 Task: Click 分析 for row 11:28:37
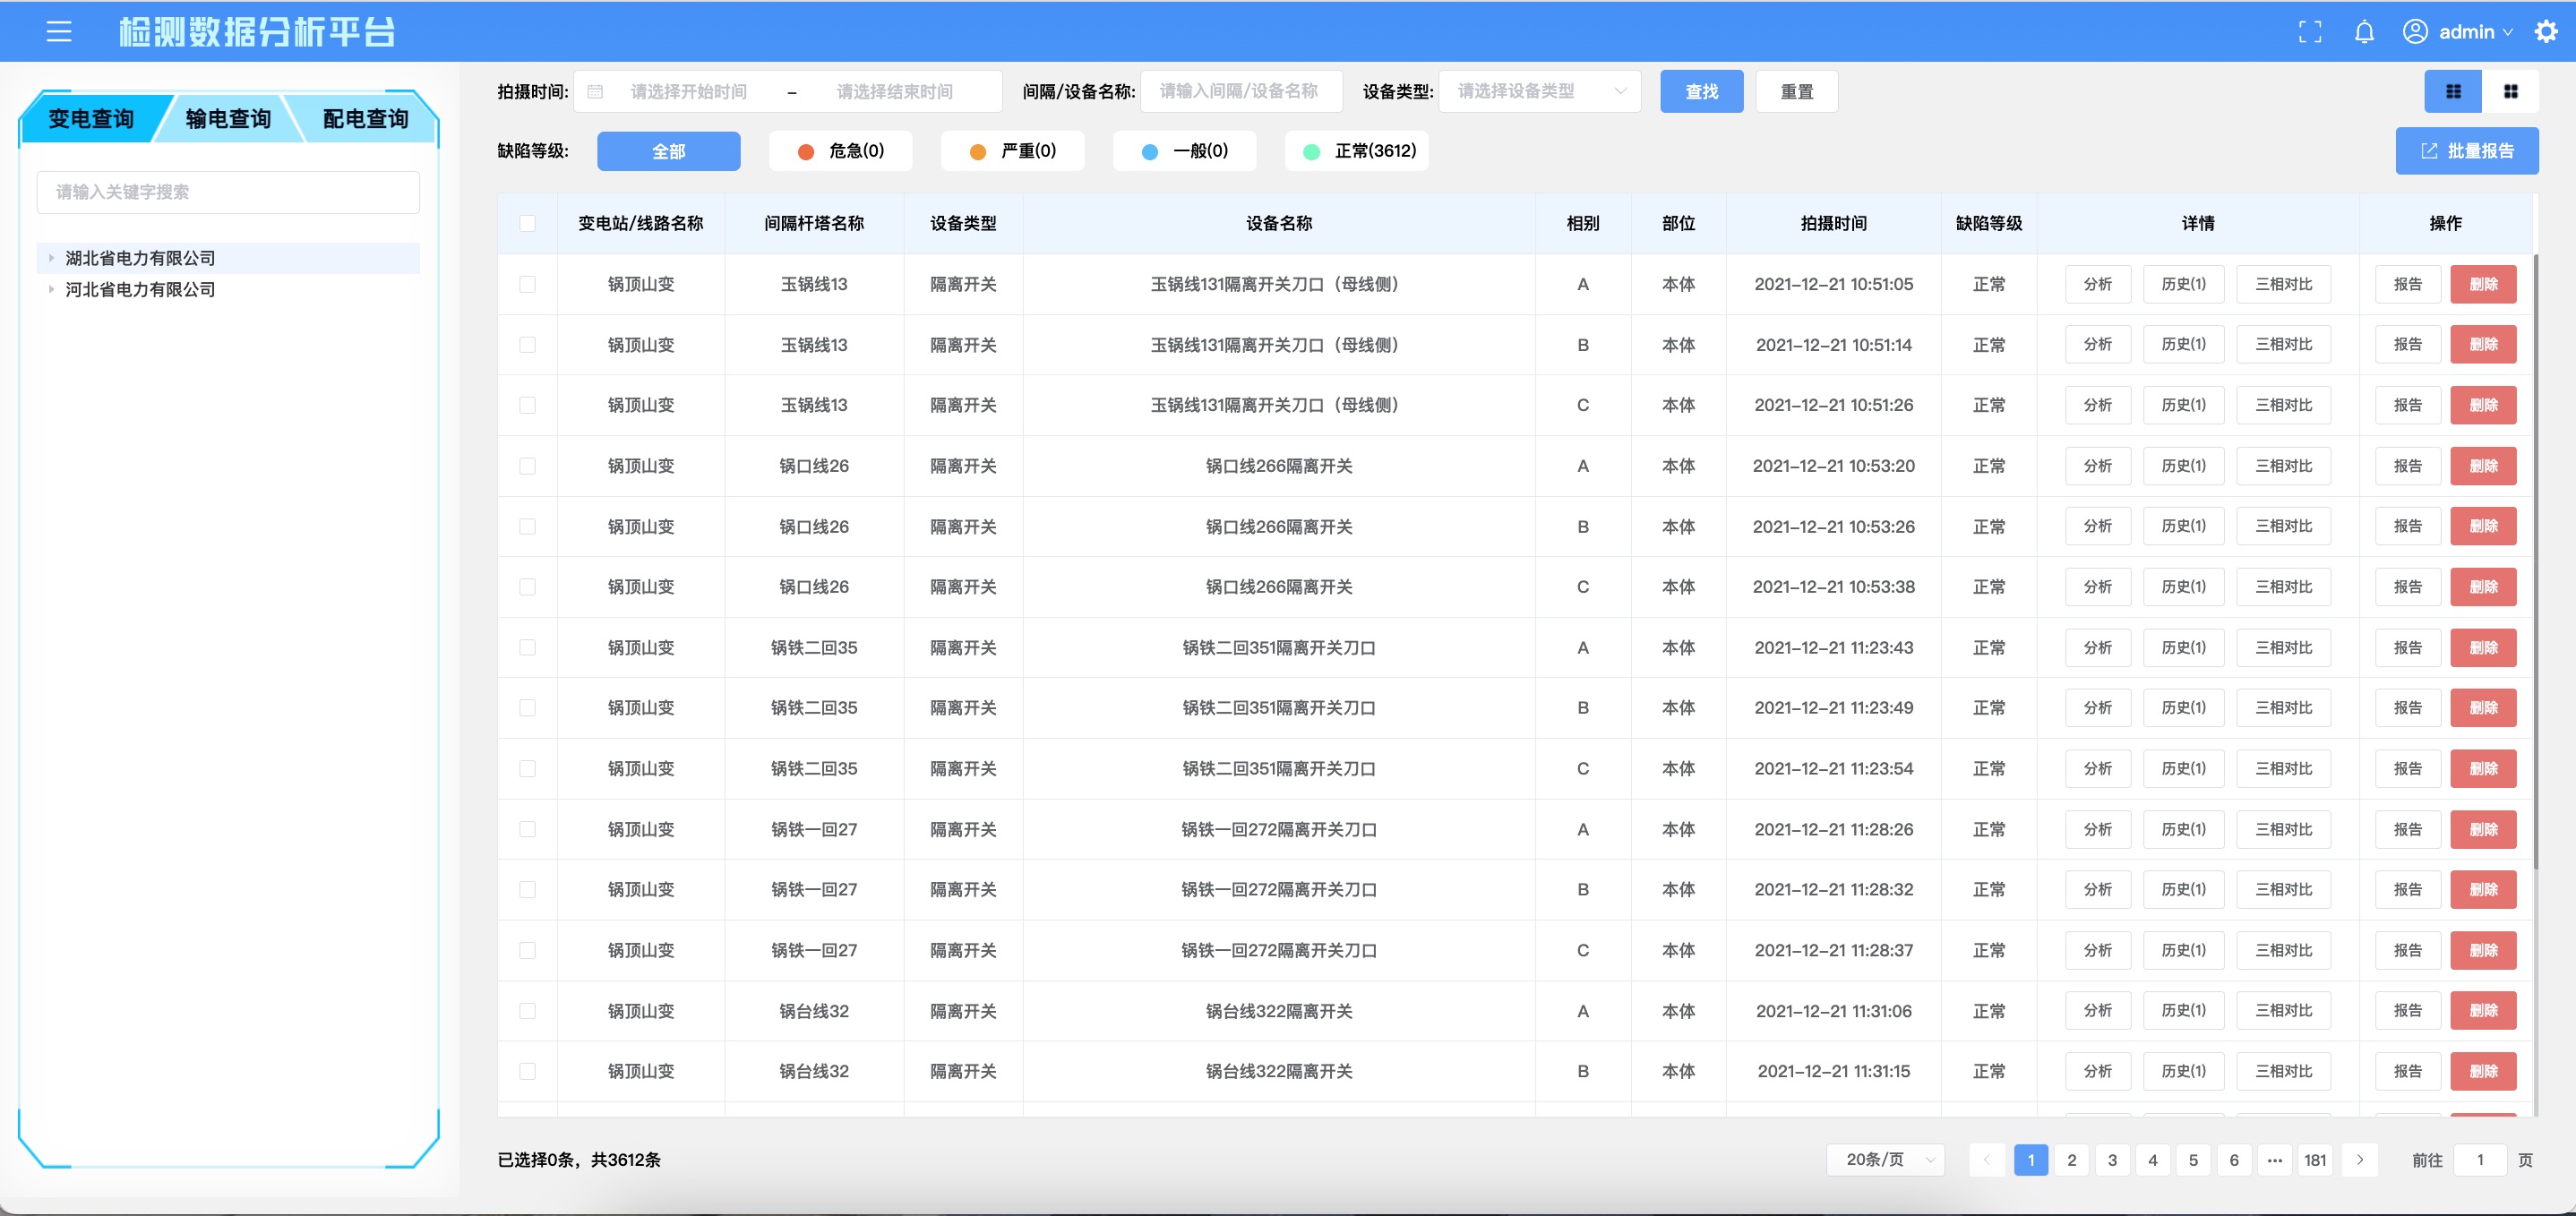(2098, 950)
